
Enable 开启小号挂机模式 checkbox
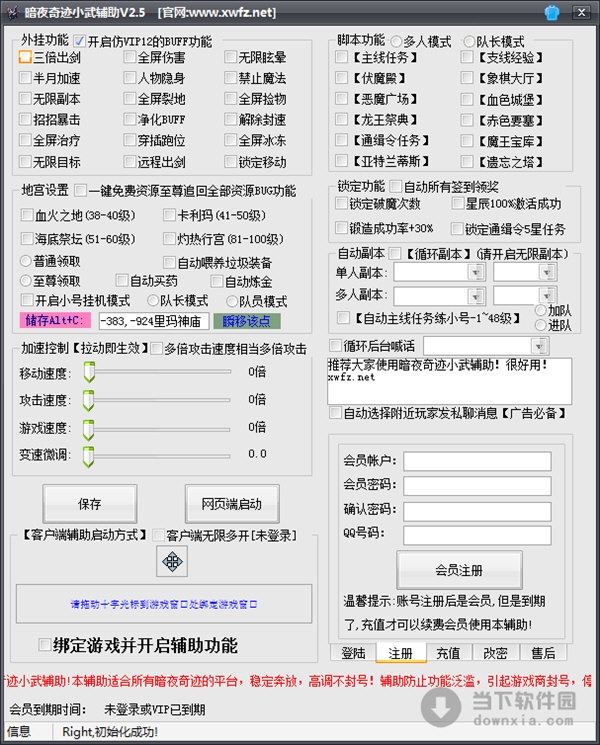(27, 300)
